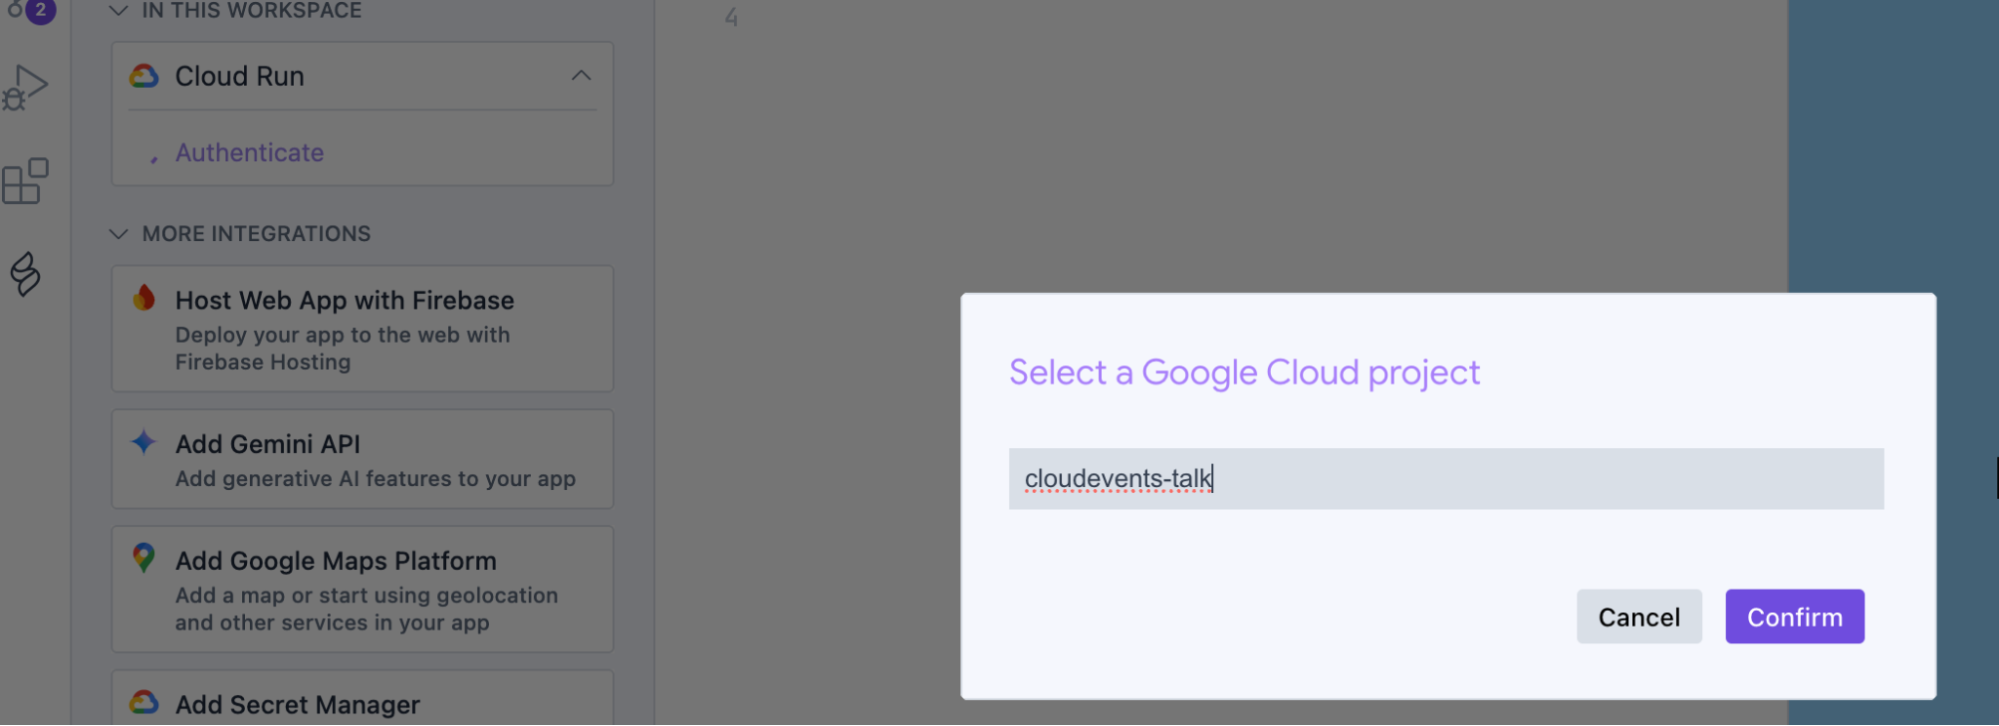Cancel the project selection dialog
This screenshot has width=1999, height=726.
coord(1638,617)
